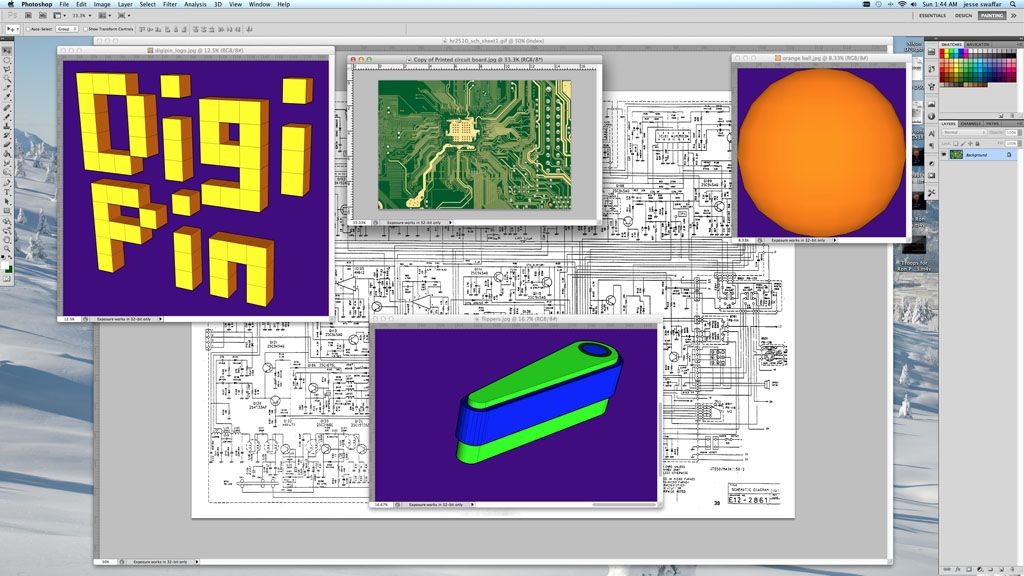Screen dimensions: 1024x576
Task: Check Show Transform Controls
Action: (86, 29)
